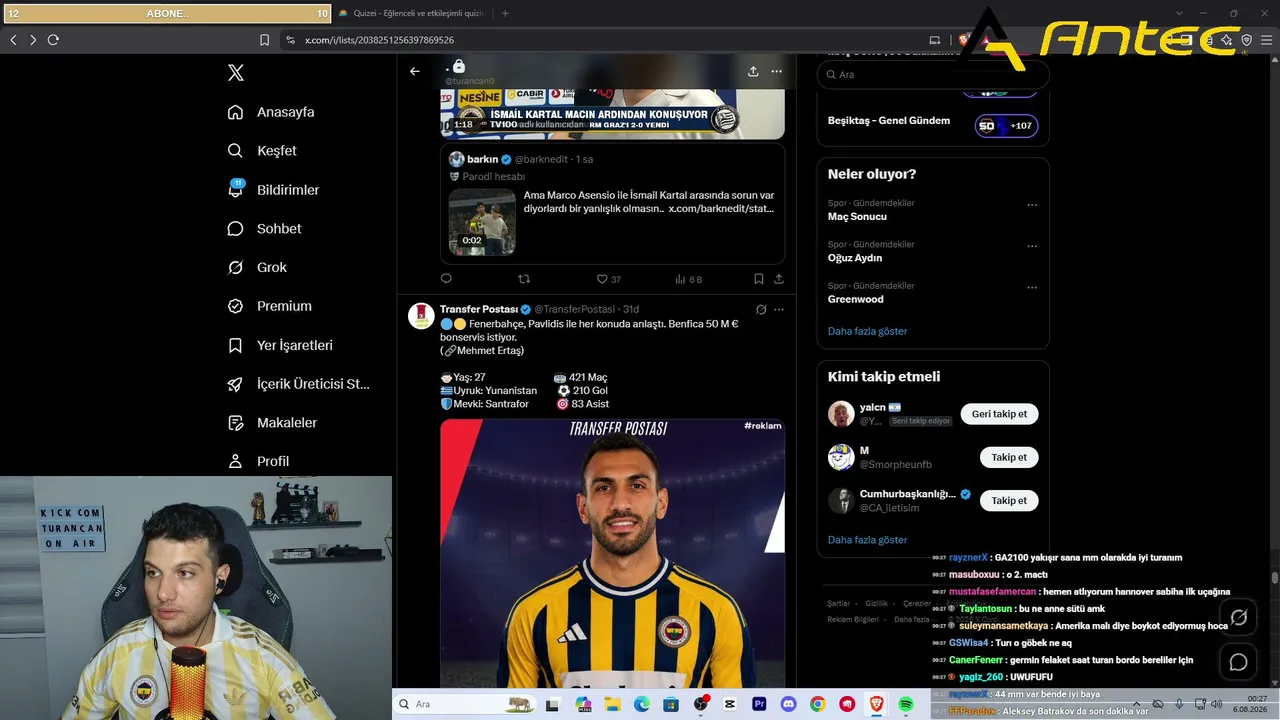Screen dimensions: 1280x720
Task: Open Google Chrome from taskbar
Action: point(818,704)
